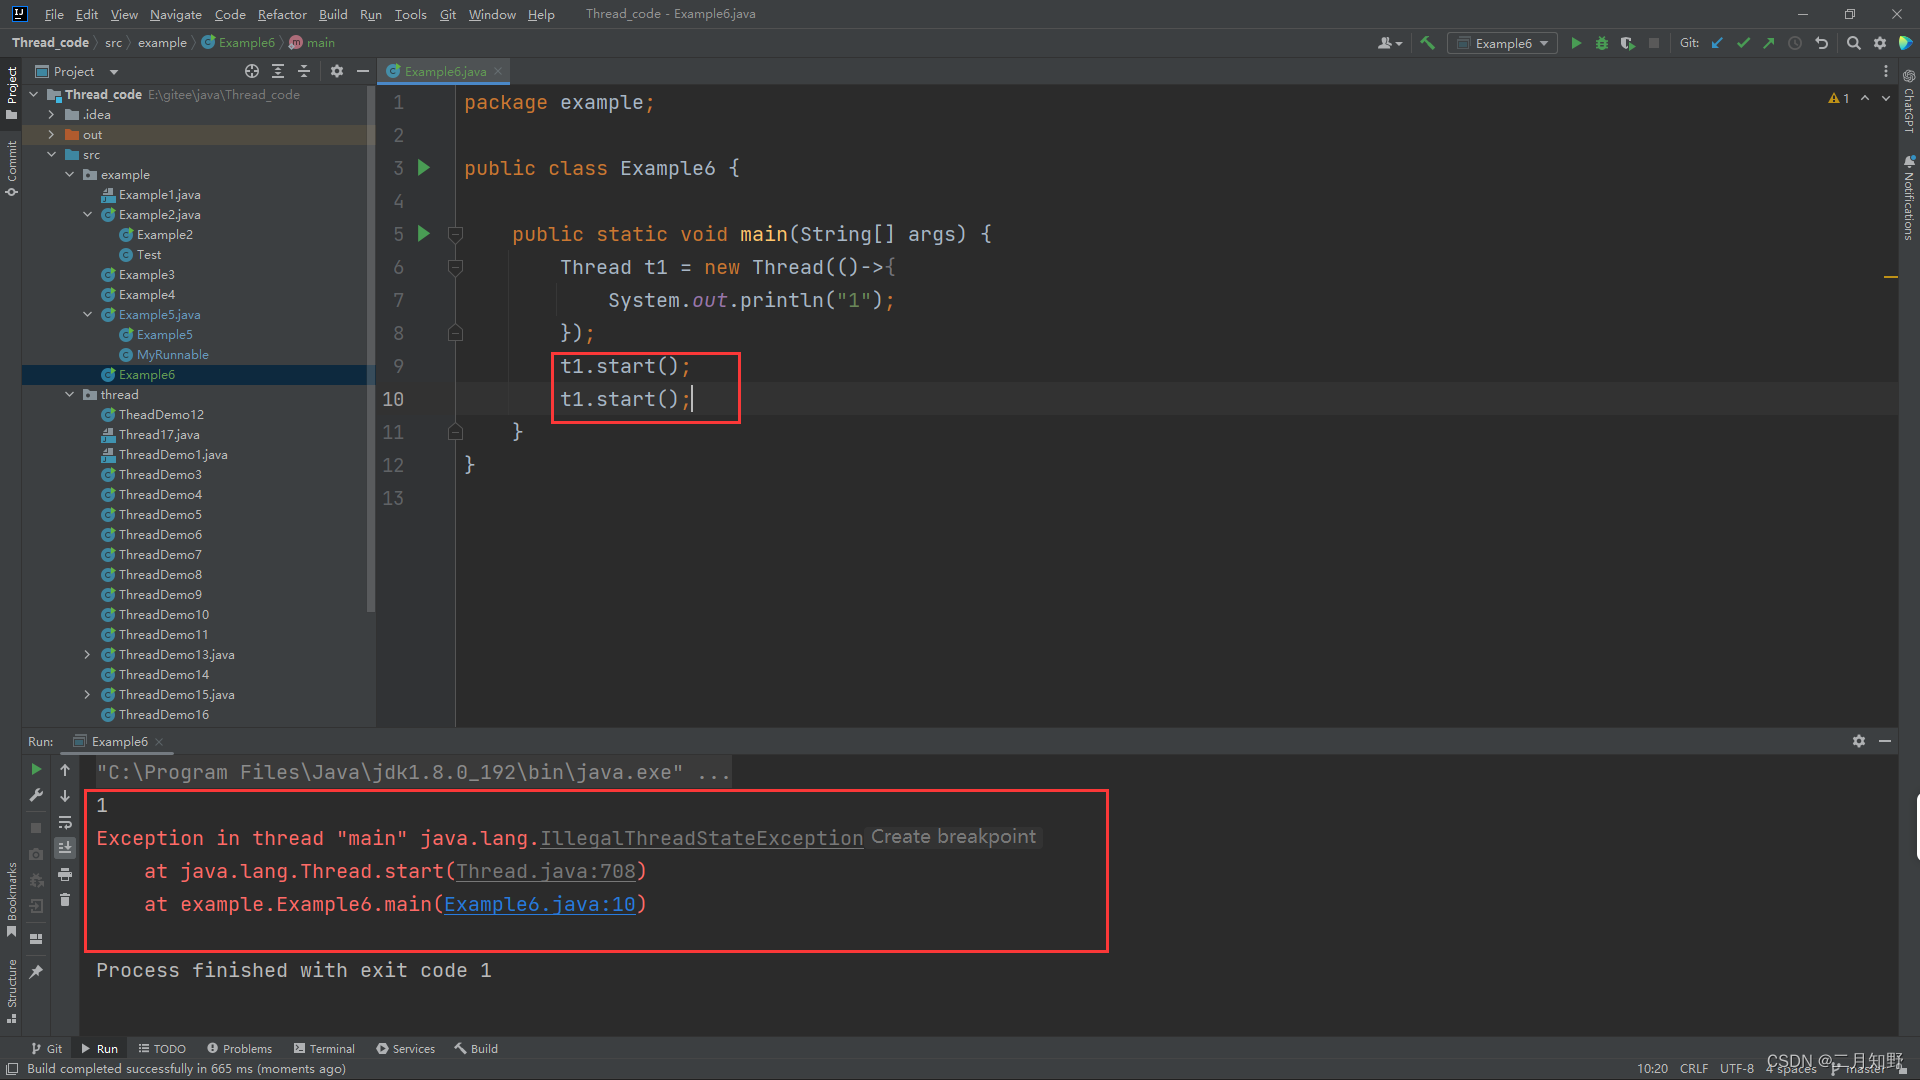Click the Debug icon in the toolbar
Screen dimensions: 1920x1080
tap(1600, 45)
